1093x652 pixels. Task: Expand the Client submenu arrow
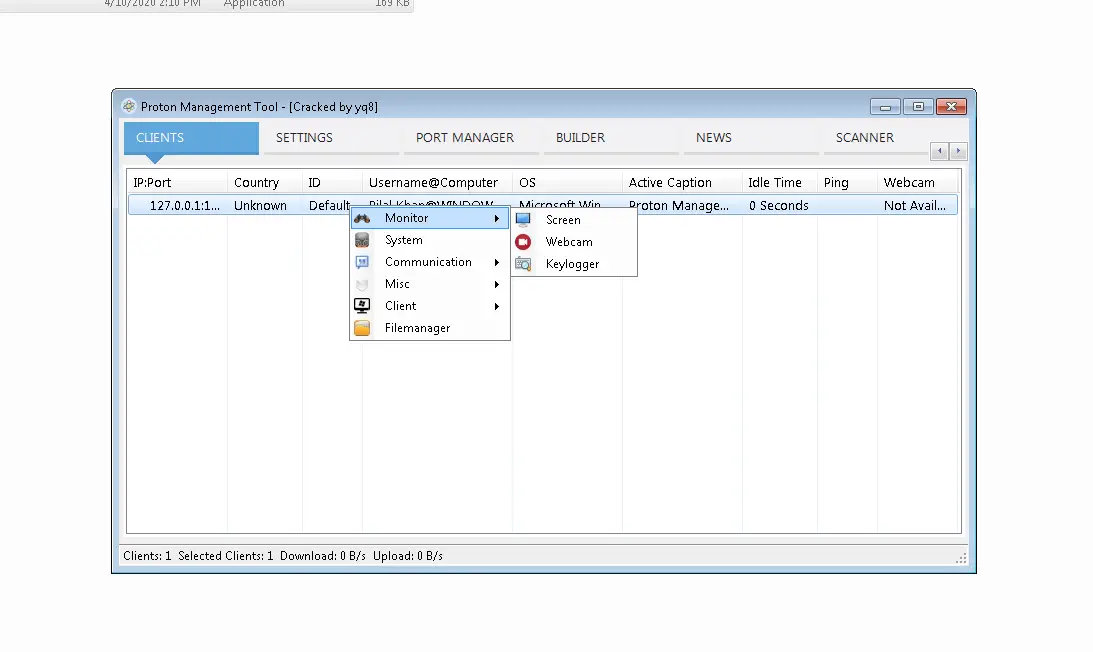click(x=499, y=305)
